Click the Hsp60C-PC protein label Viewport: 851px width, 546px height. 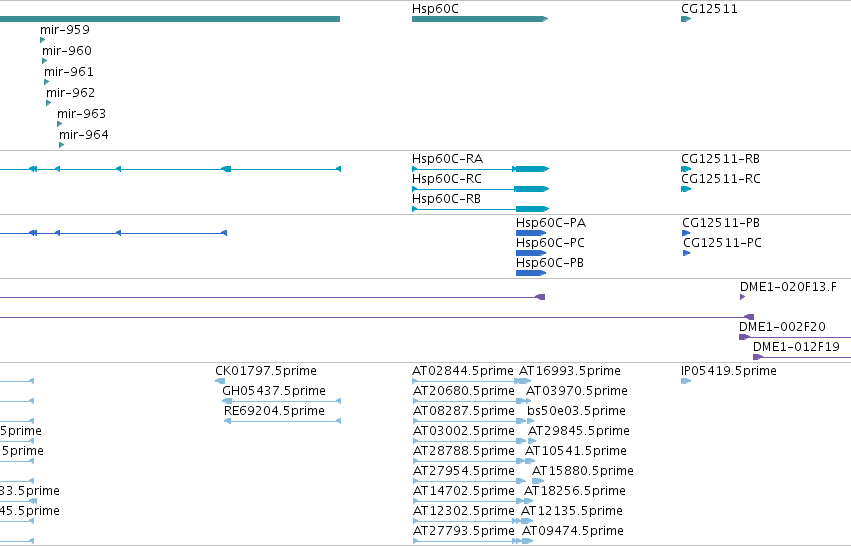(550, 243)
